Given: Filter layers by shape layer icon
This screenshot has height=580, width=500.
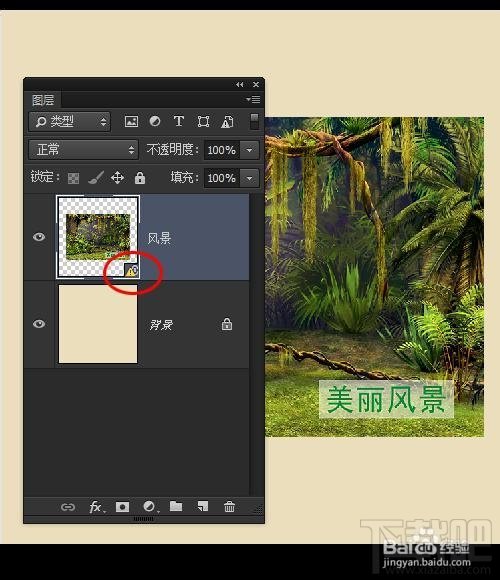Looking at the screenshot, I should [203, 122].
